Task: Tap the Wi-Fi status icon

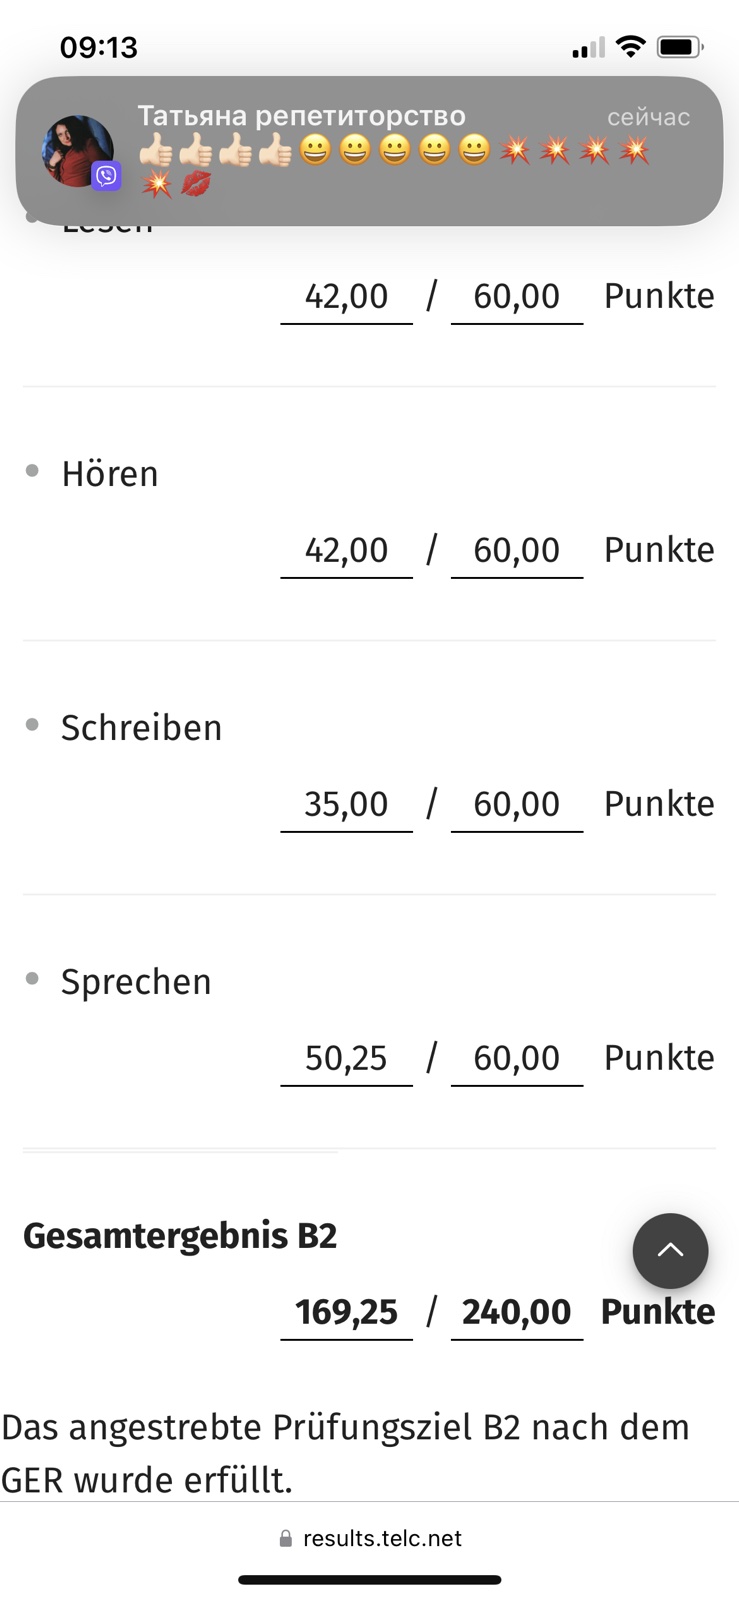Action: (630, 46)
